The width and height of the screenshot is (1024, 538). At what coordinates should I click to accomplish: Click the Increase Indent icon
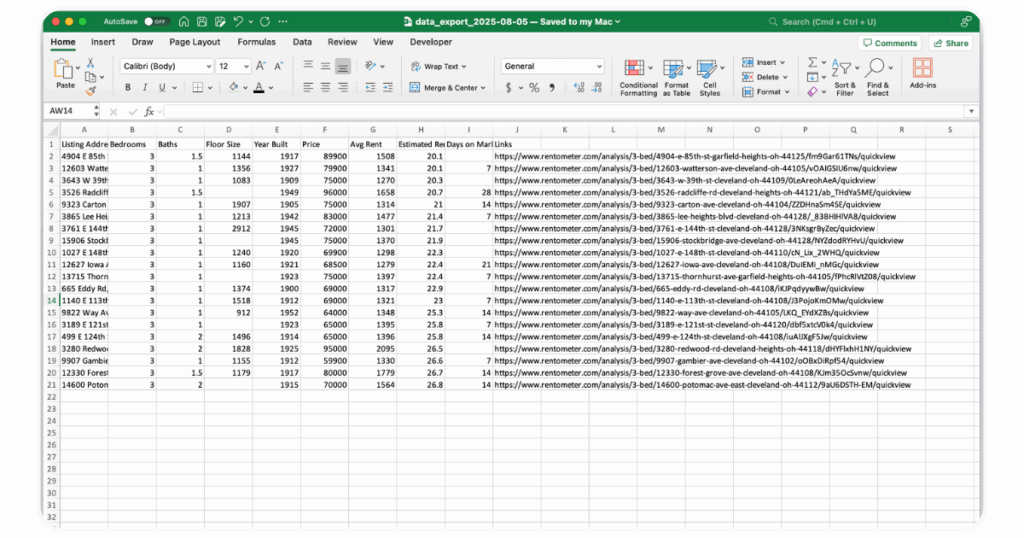388,87
